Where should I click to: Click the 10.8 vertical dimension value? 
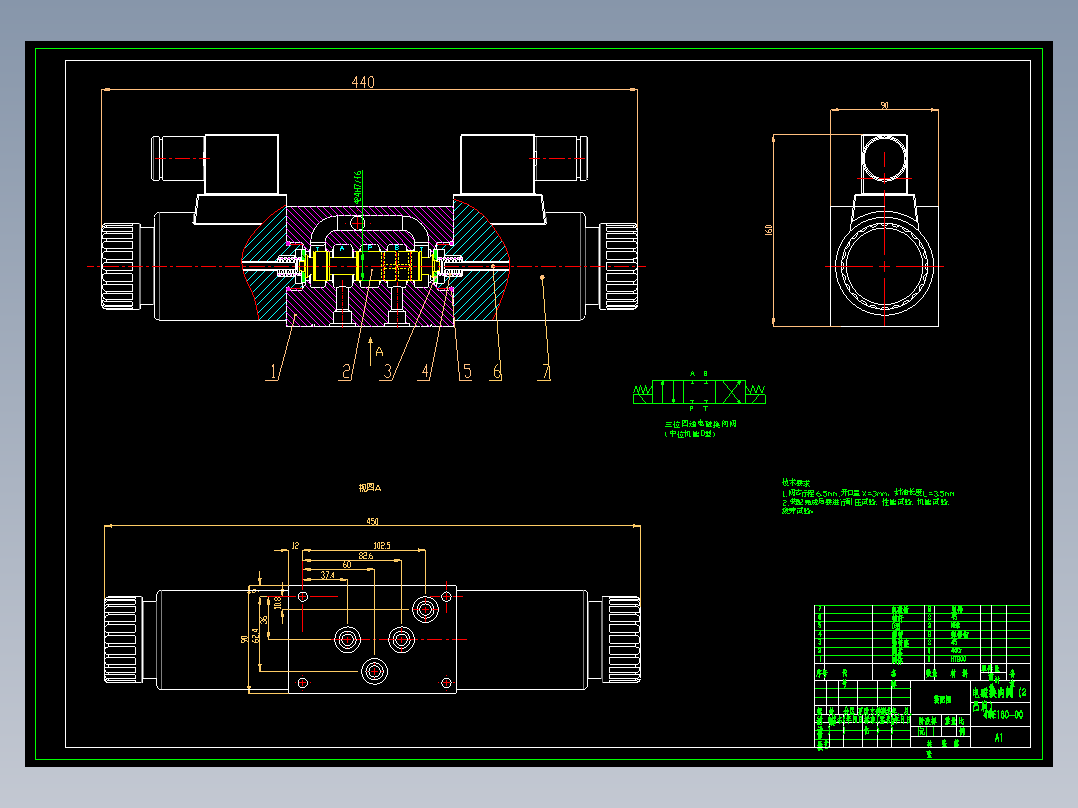click(277, 602)
